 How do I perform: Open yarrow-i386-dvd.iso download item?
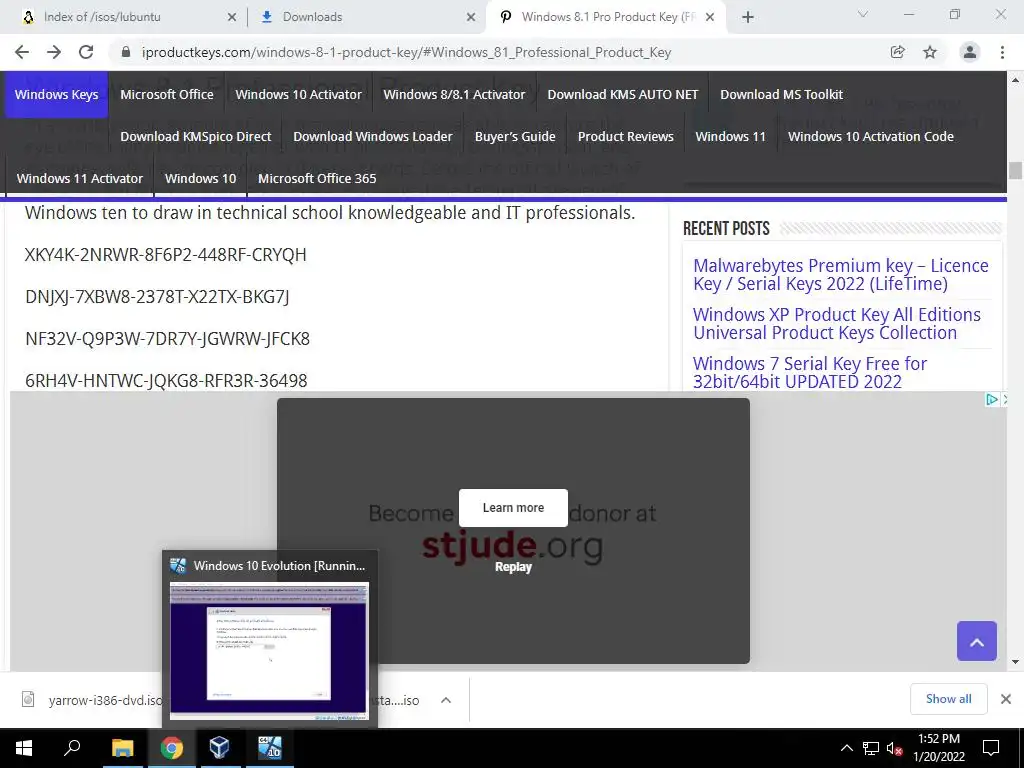(91, 700)
